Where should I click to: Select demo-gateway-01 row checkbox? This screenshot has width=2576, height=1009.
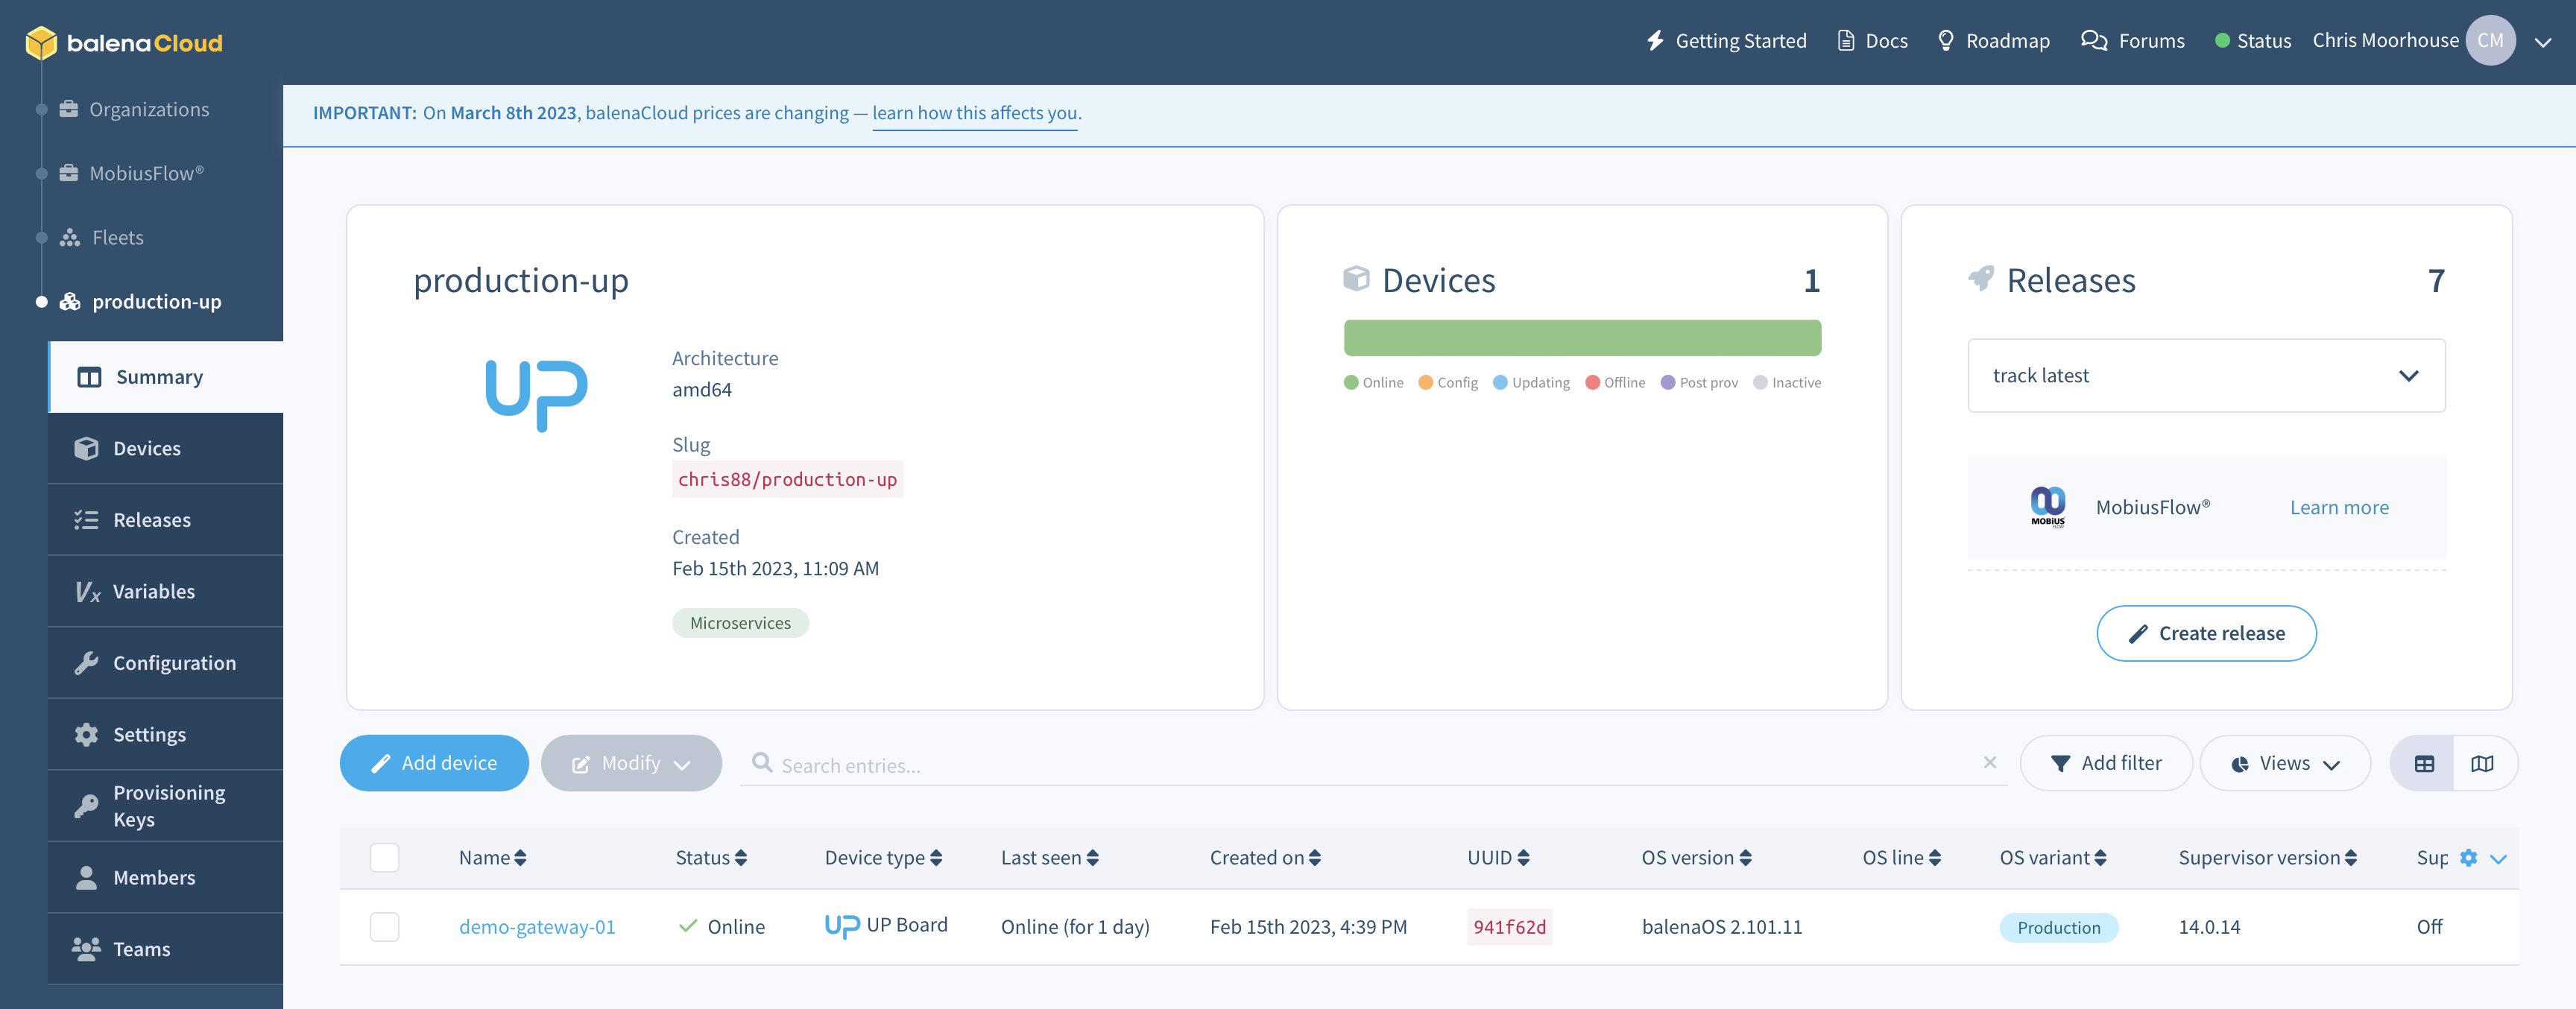point(384,926)
